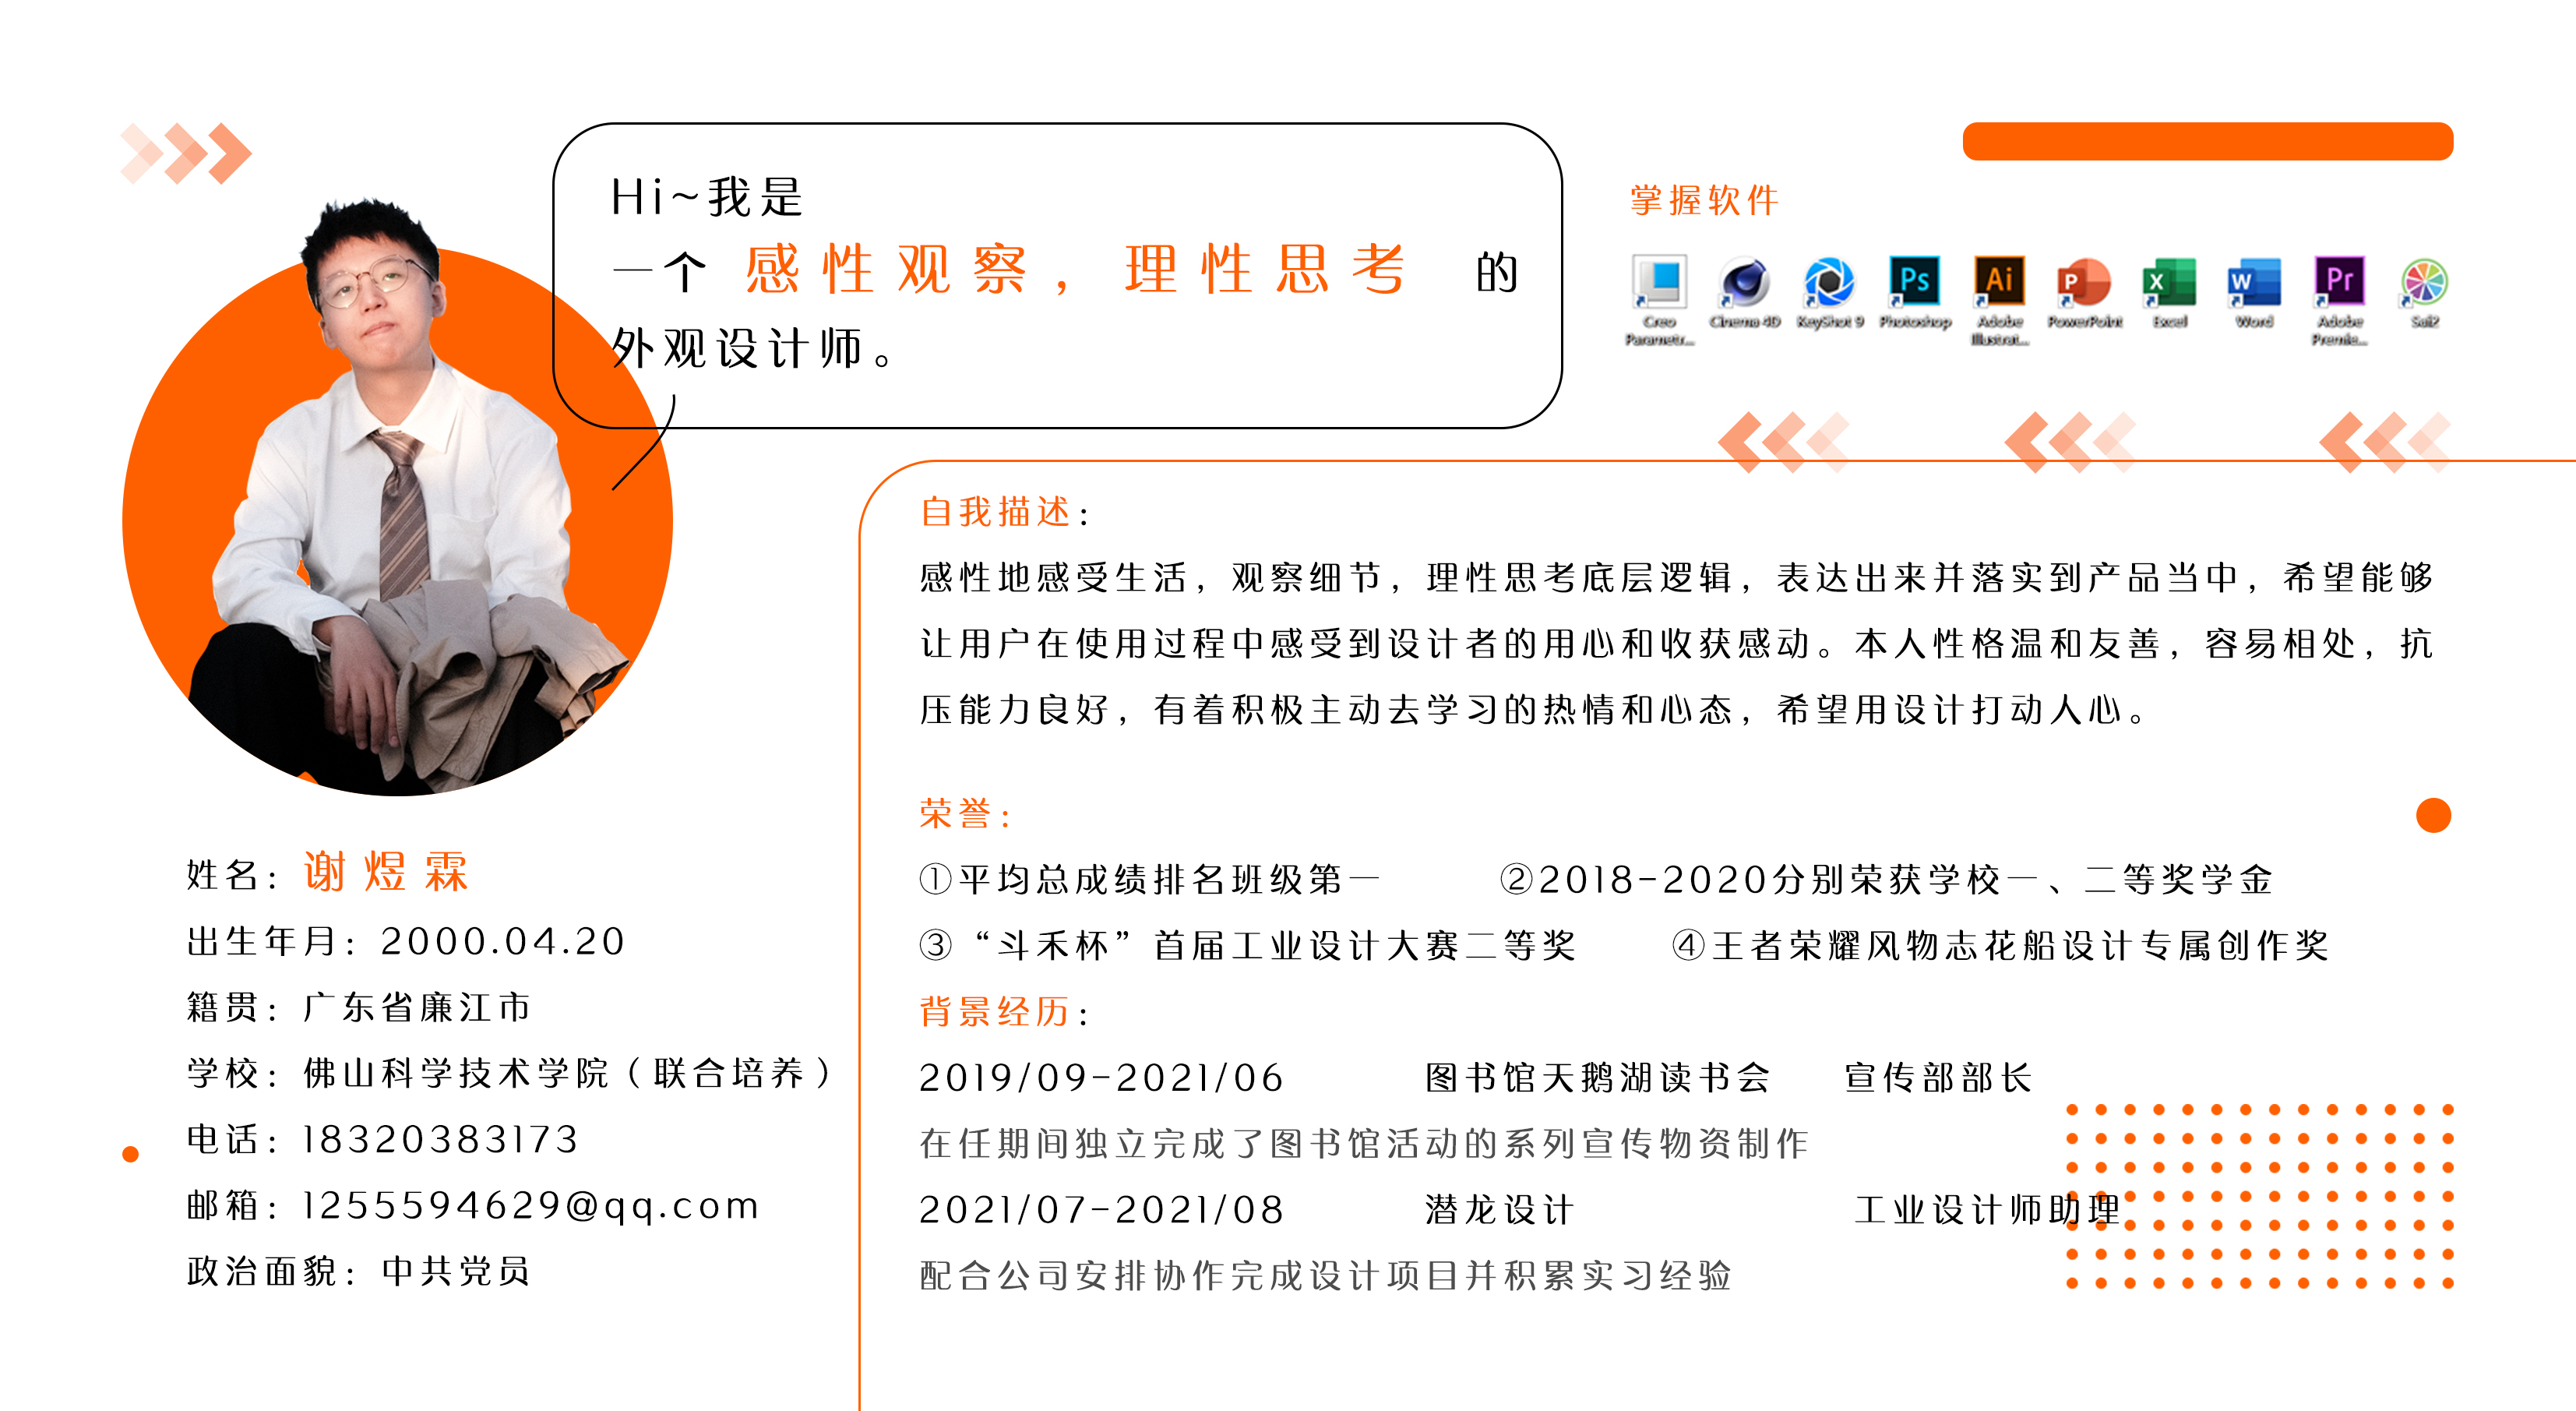Select the Sai2 color wheel icon
Viewport: 2576px width, 1411px height.
point(2424,283)
